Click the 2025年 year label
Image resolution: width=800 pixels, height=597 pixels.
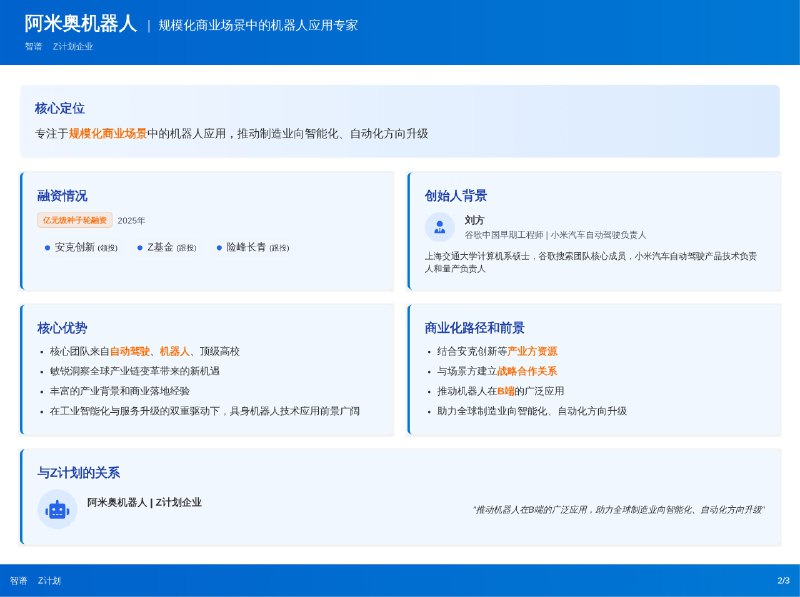coord(131,221)
